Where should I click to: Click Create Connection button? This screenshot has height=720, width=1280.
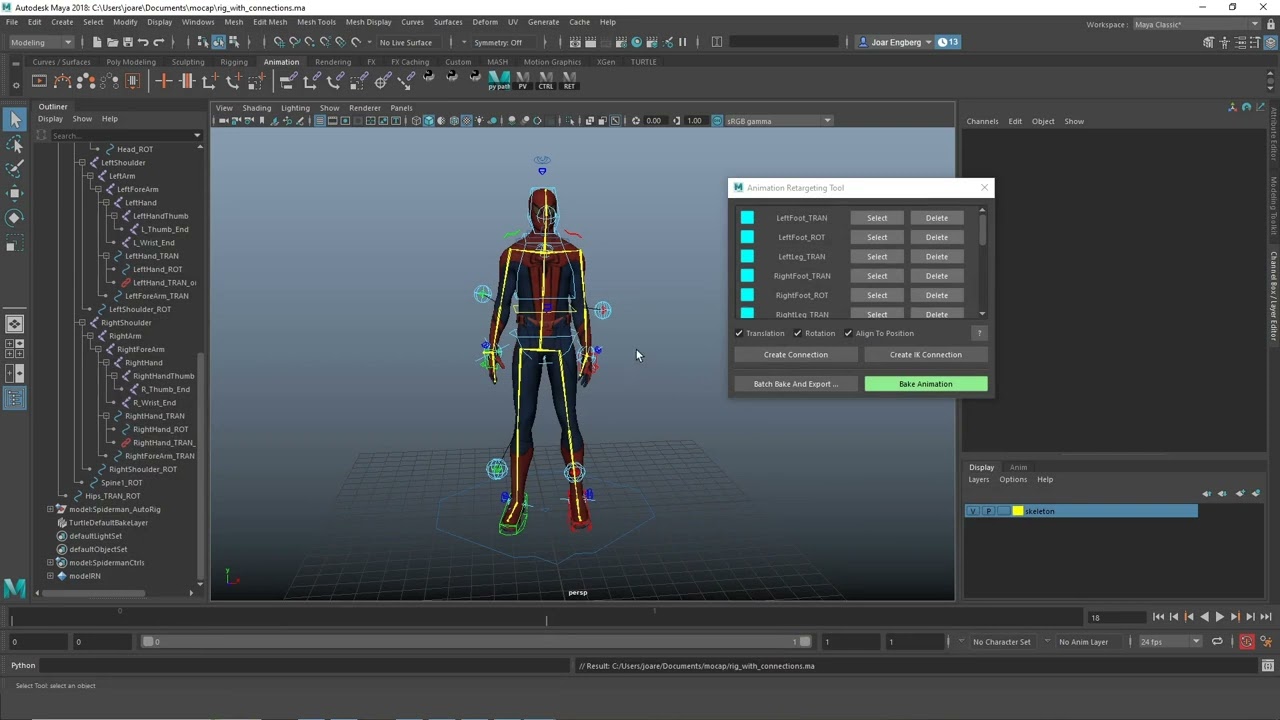point(796,355)
